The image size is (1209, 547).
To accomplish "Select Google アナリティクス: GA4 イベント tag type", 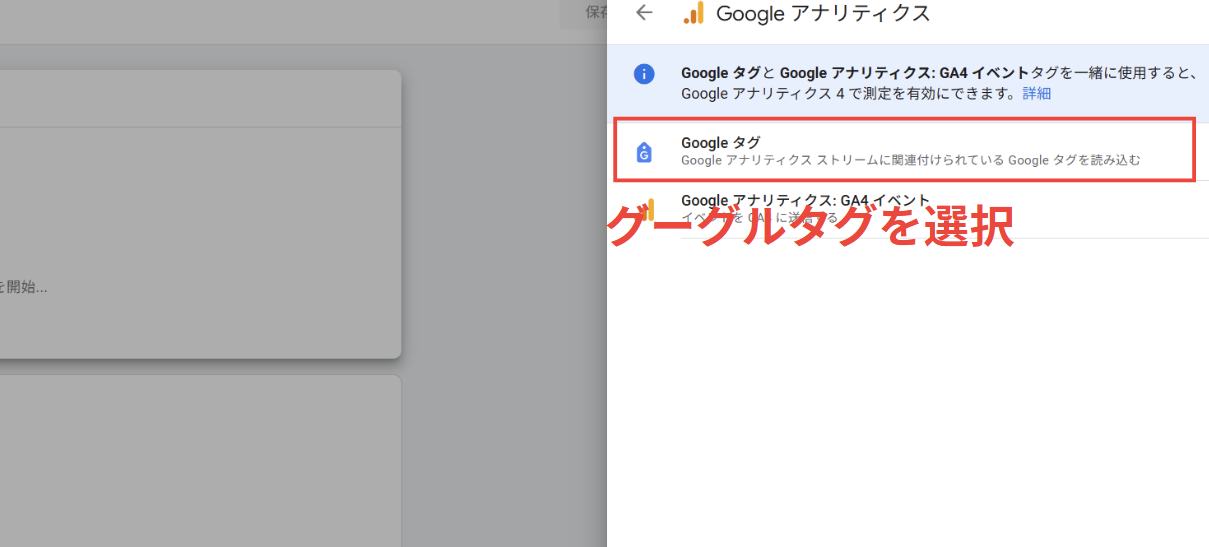I will [x=908, y=209].
